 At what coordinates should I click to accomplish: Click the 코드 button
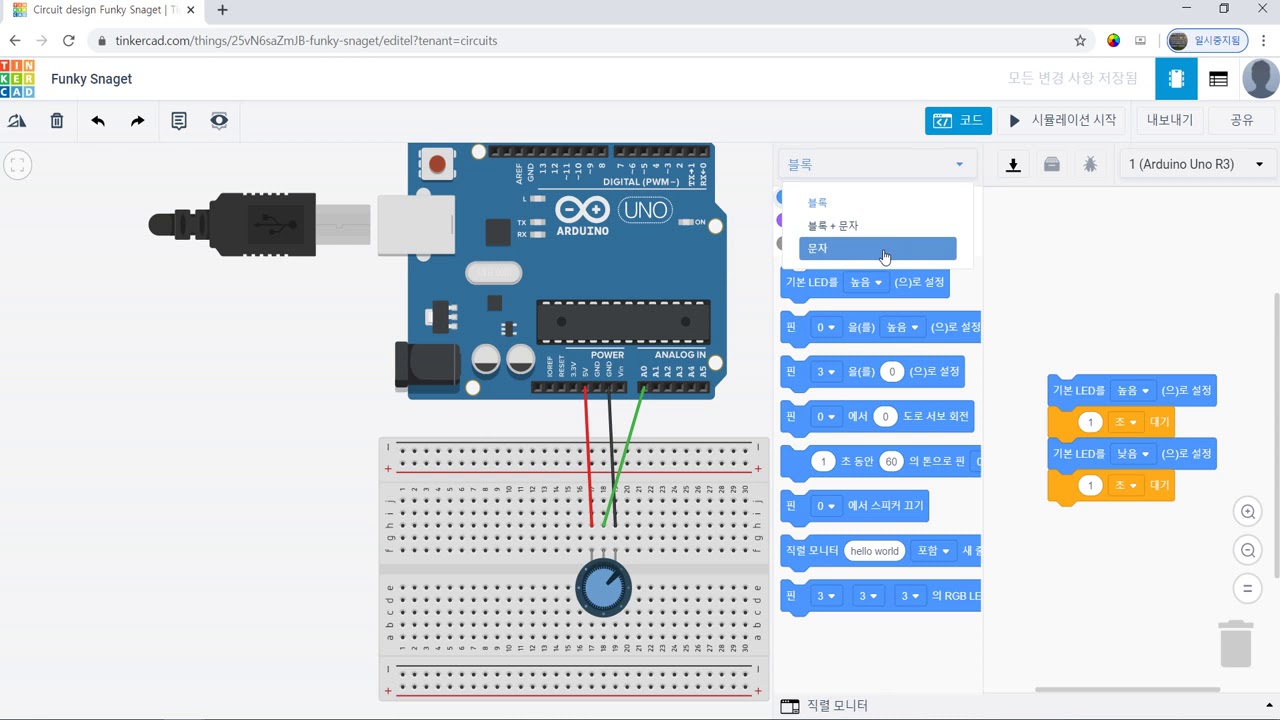[x=958, y=120]
